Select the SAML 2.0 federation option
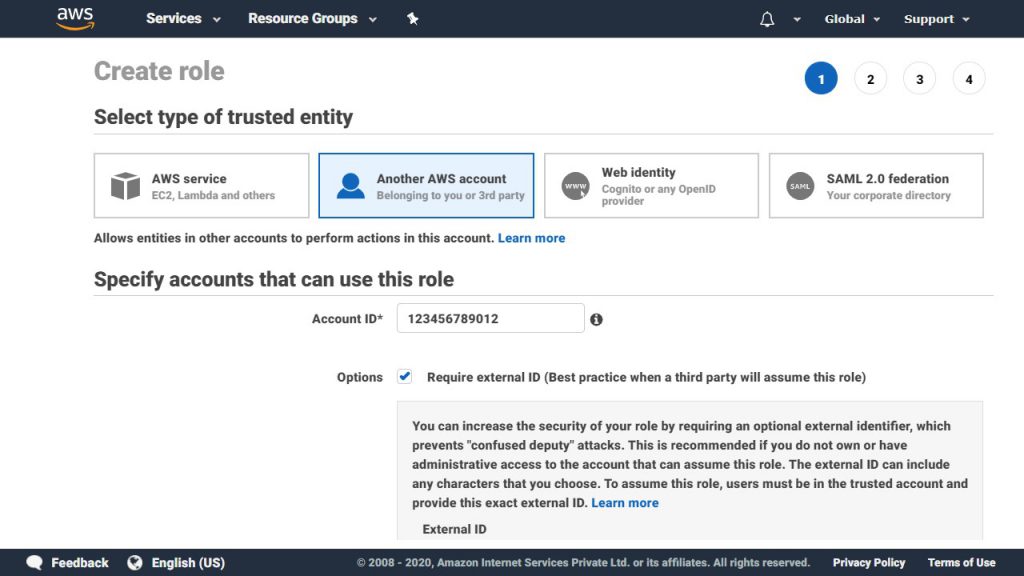Image resolution: width=1024 pixels, height=576 pixels. (876, 185)
